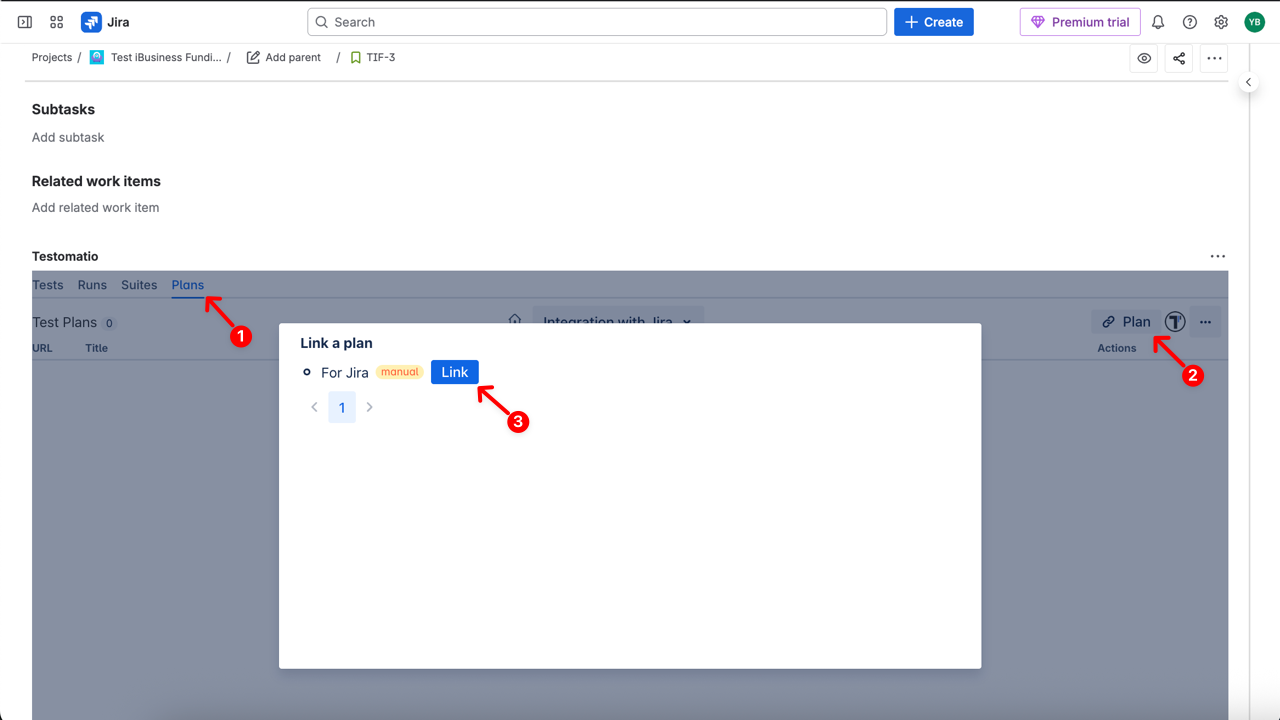The width and height of the screenshot is (1280, 720).
Task: Click the Jira logo
Action: 105,22
